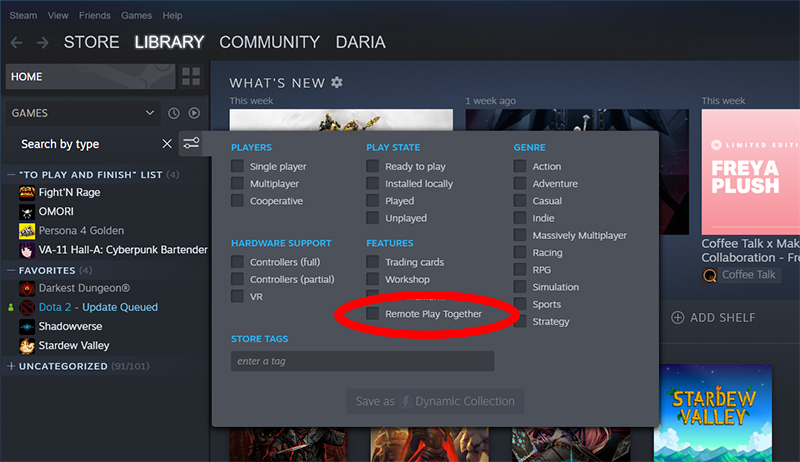Click the VA-11 Hall-A game icon
This screenshot has height=462, width=800.
pos(27,250)
